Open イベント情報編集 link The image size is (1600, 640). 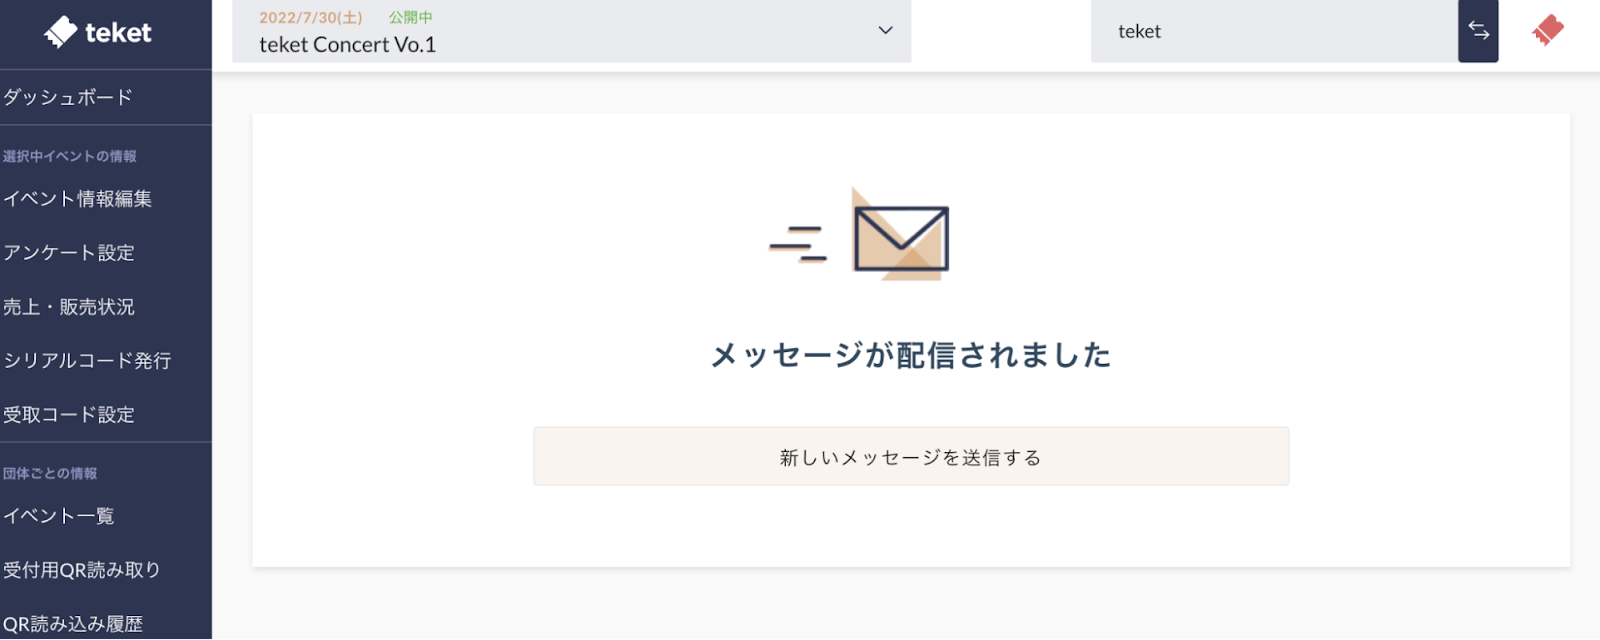click(x=78, y=199)
